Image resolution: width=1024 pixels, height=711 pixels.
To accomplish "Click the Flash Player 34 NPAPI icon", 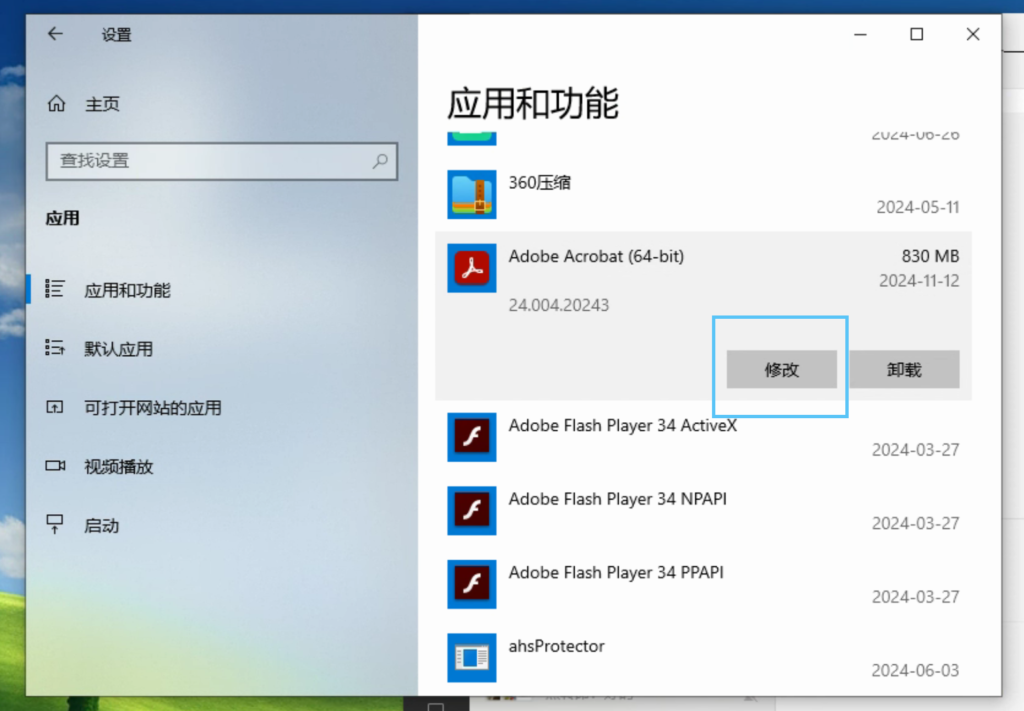I will tap(472, 511).
